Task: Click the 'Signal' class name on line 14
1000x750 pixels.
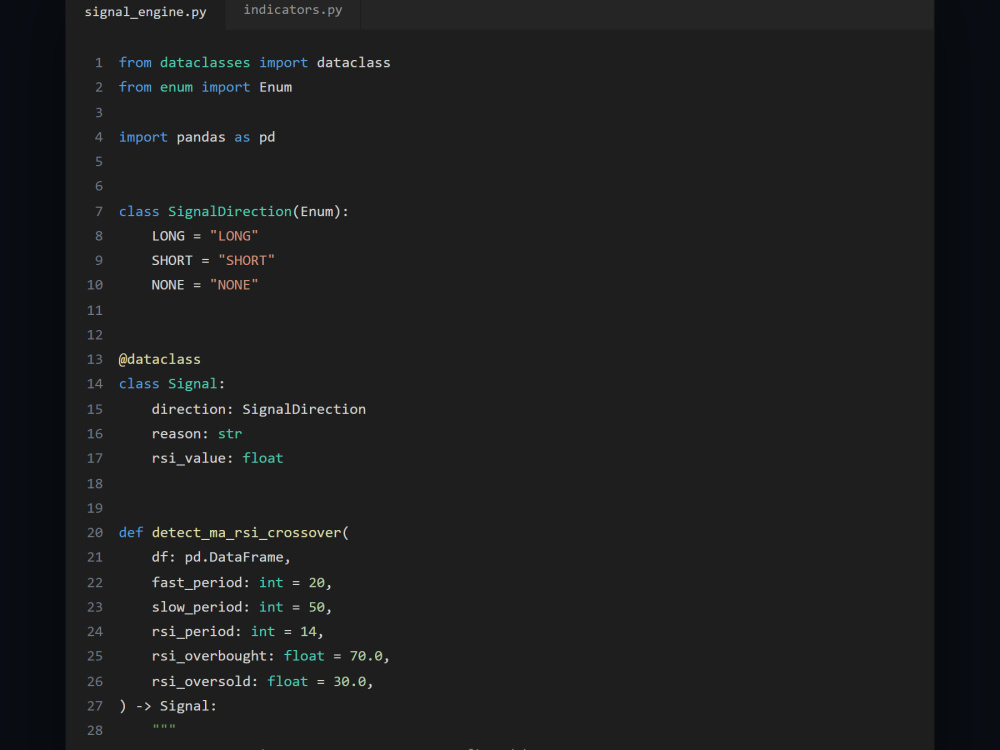Action: coord(193,384)
